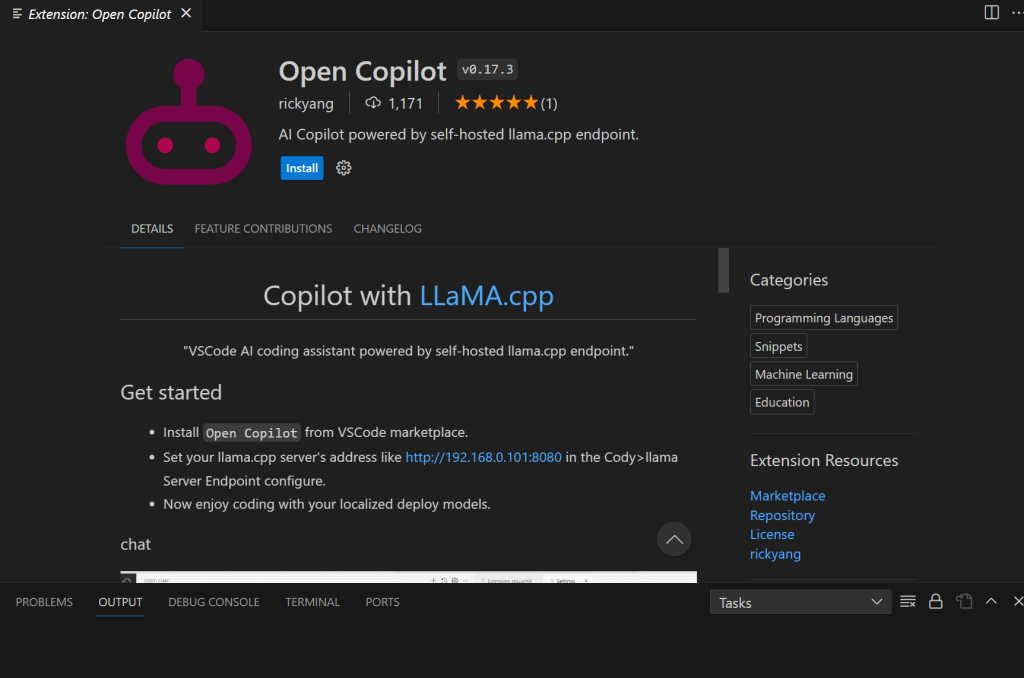Click the 'Open Copilot' extension title
Viewport: 1024px width, 678px height.
362,71
